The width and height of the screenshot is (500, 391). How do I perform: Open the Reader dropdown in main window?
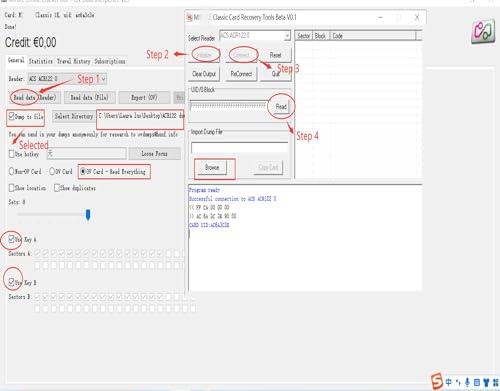click(x=67, y=79)
